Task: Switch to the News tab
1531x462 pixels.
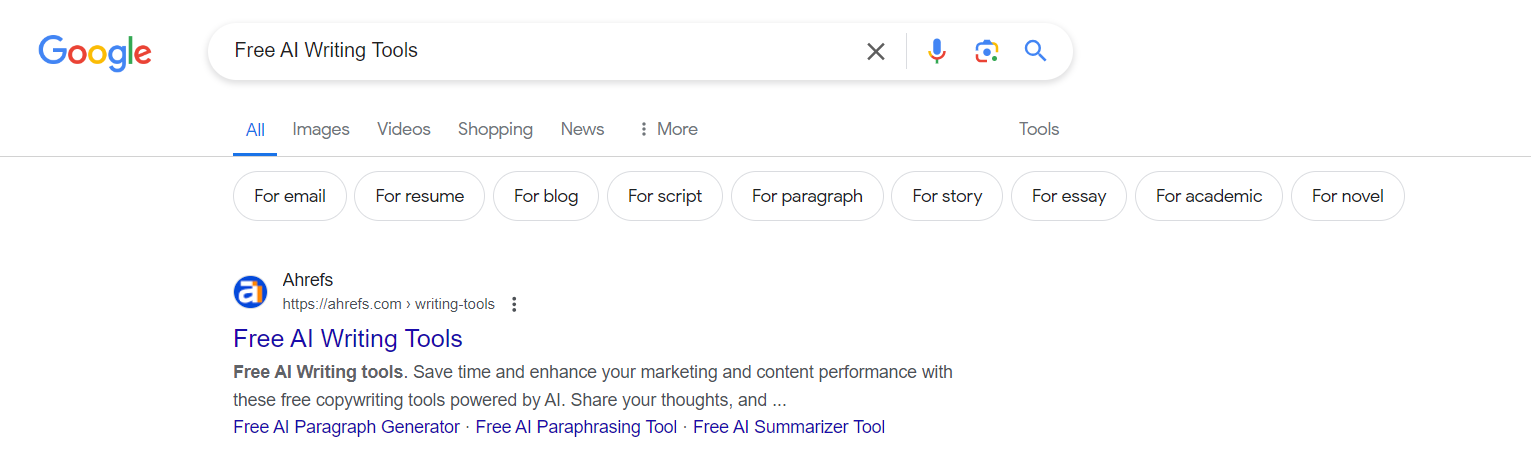Action: pos(582,129)
